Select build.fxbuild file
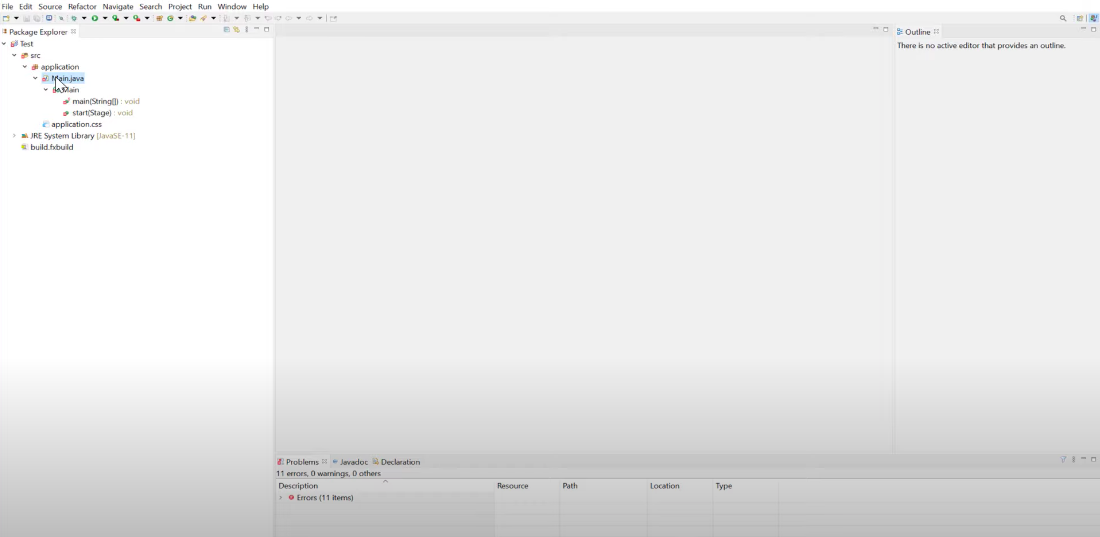The height and width of the screenshot is (537, 1100). click(52, 147)
